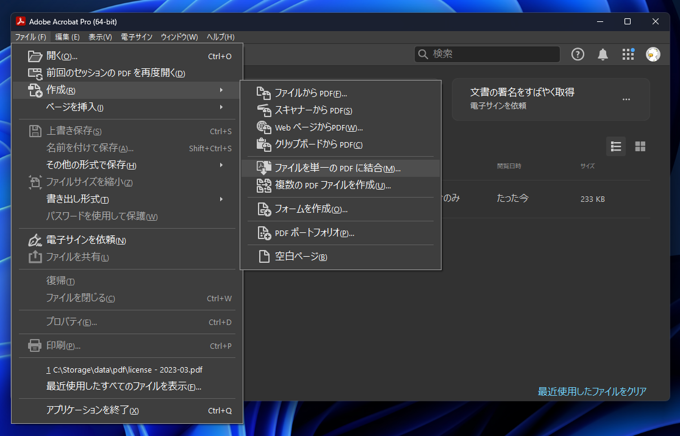Screen dimensions: 680x436
Task: Open the apps grid icon
Action: pos(628,54)
